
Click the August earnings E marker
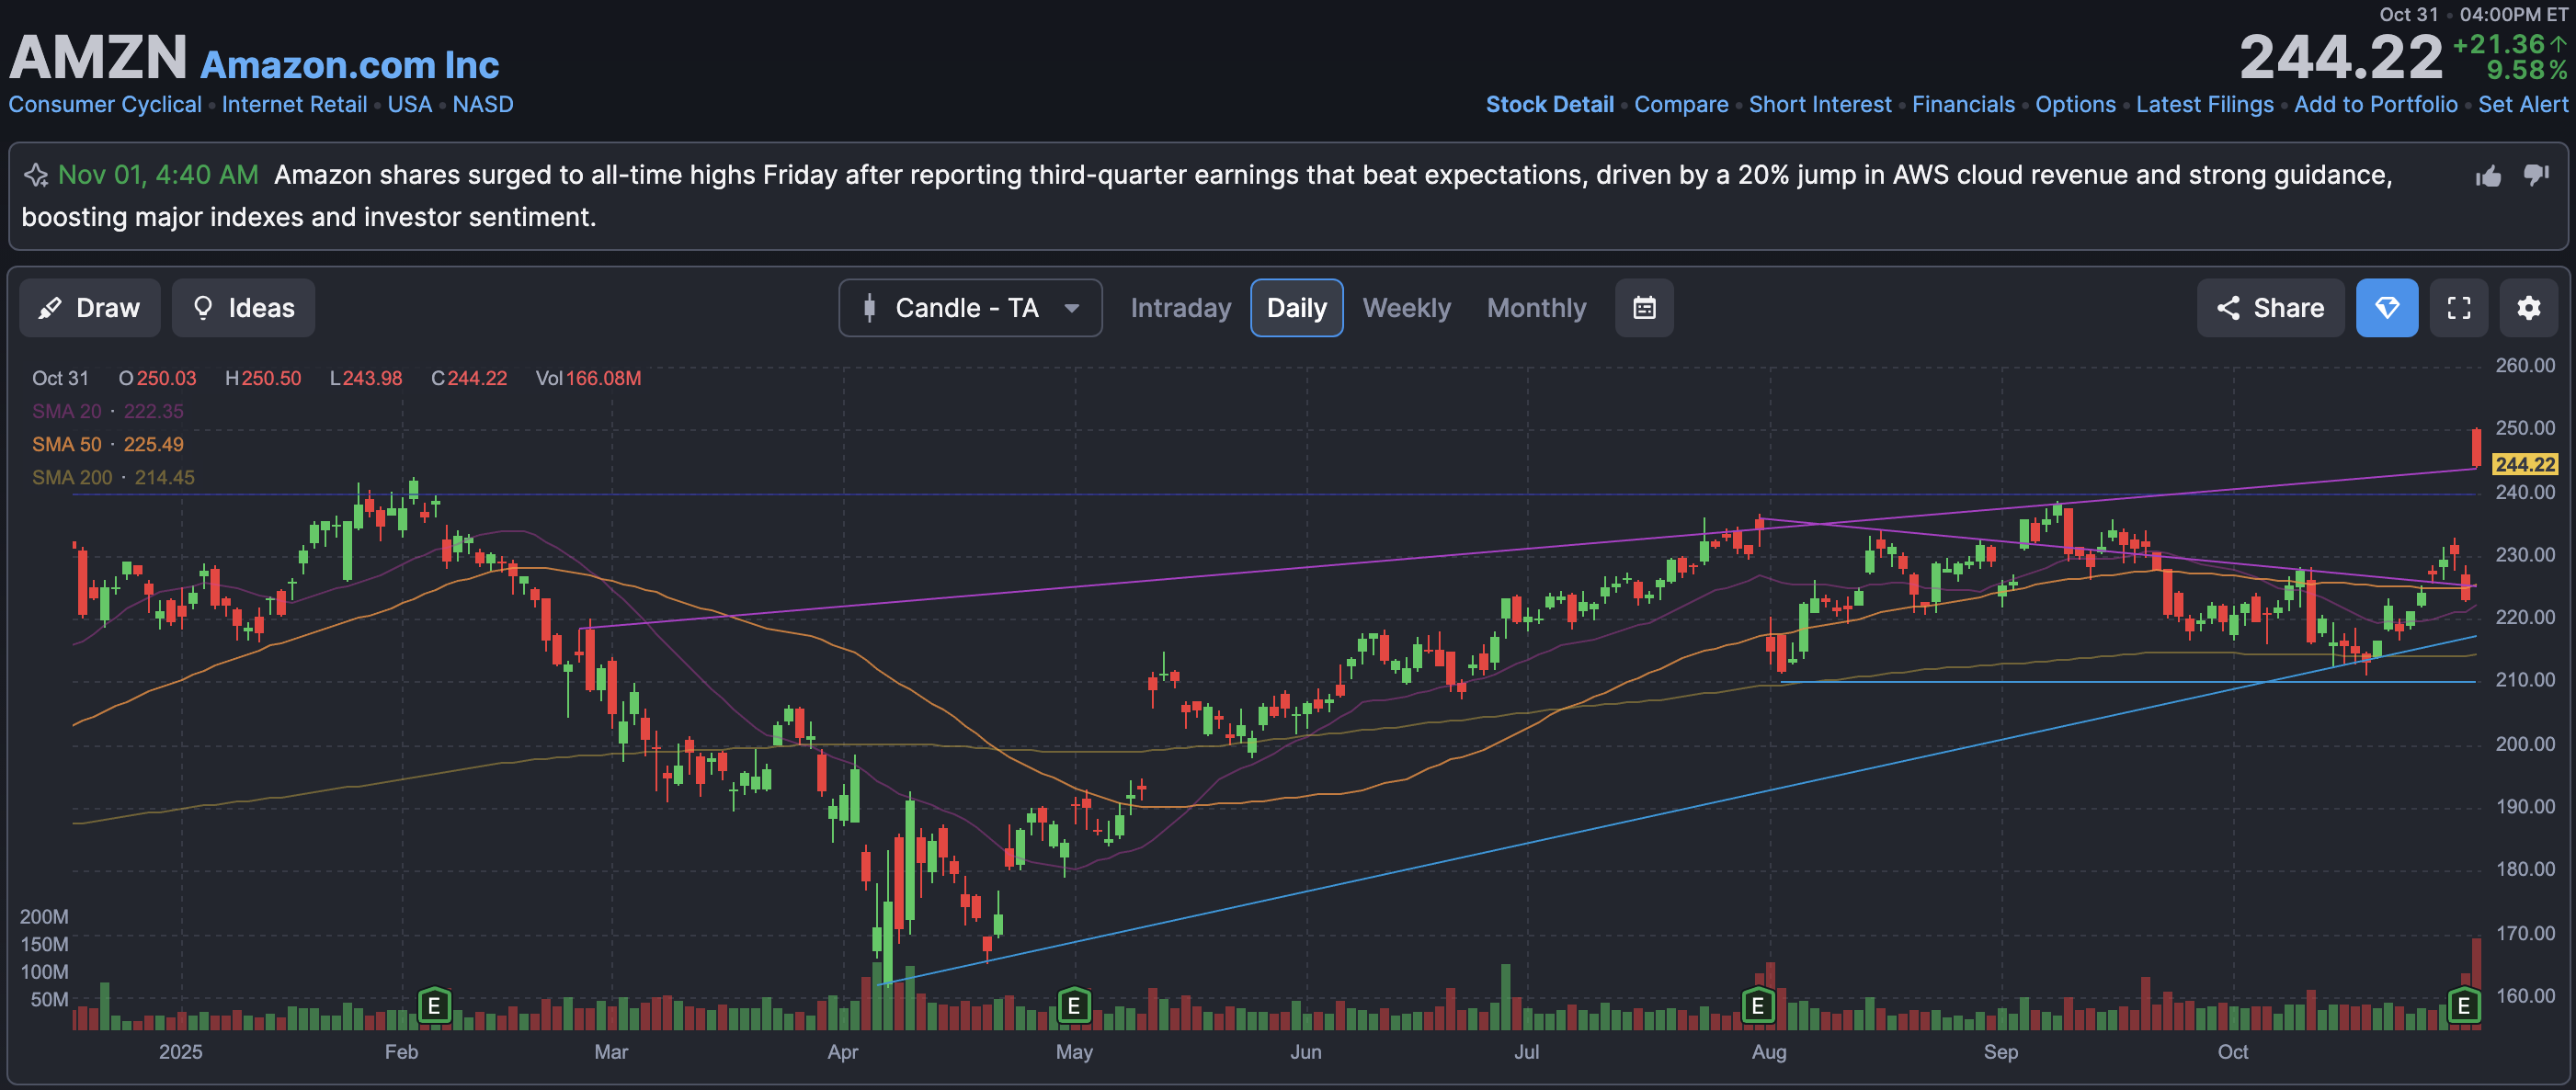[1758, 1005]
